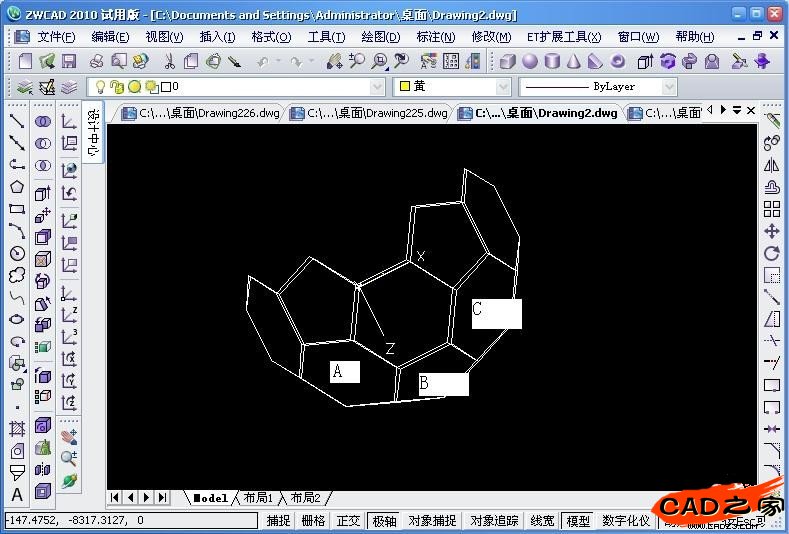Screen dimensions: 789x534
Task: Jump to last layout tab button
Action: click(x=162, y=498)
